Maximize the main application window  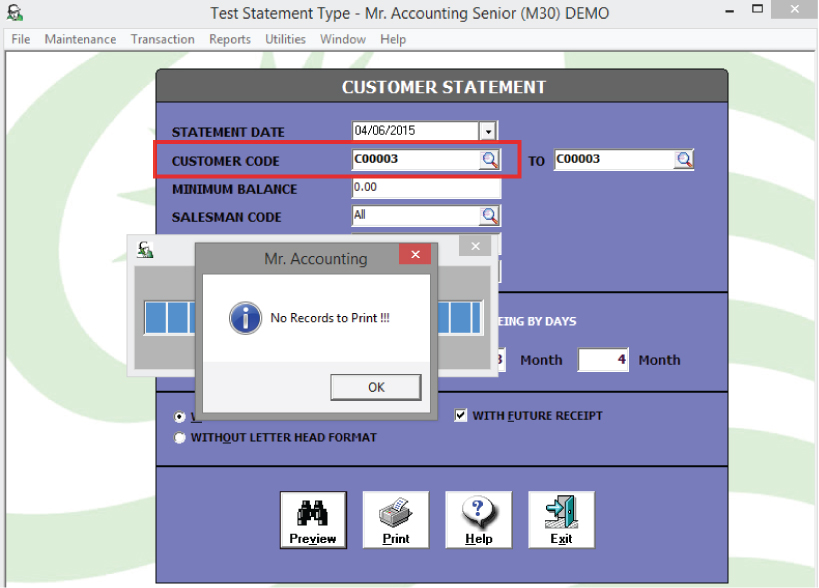757,9
